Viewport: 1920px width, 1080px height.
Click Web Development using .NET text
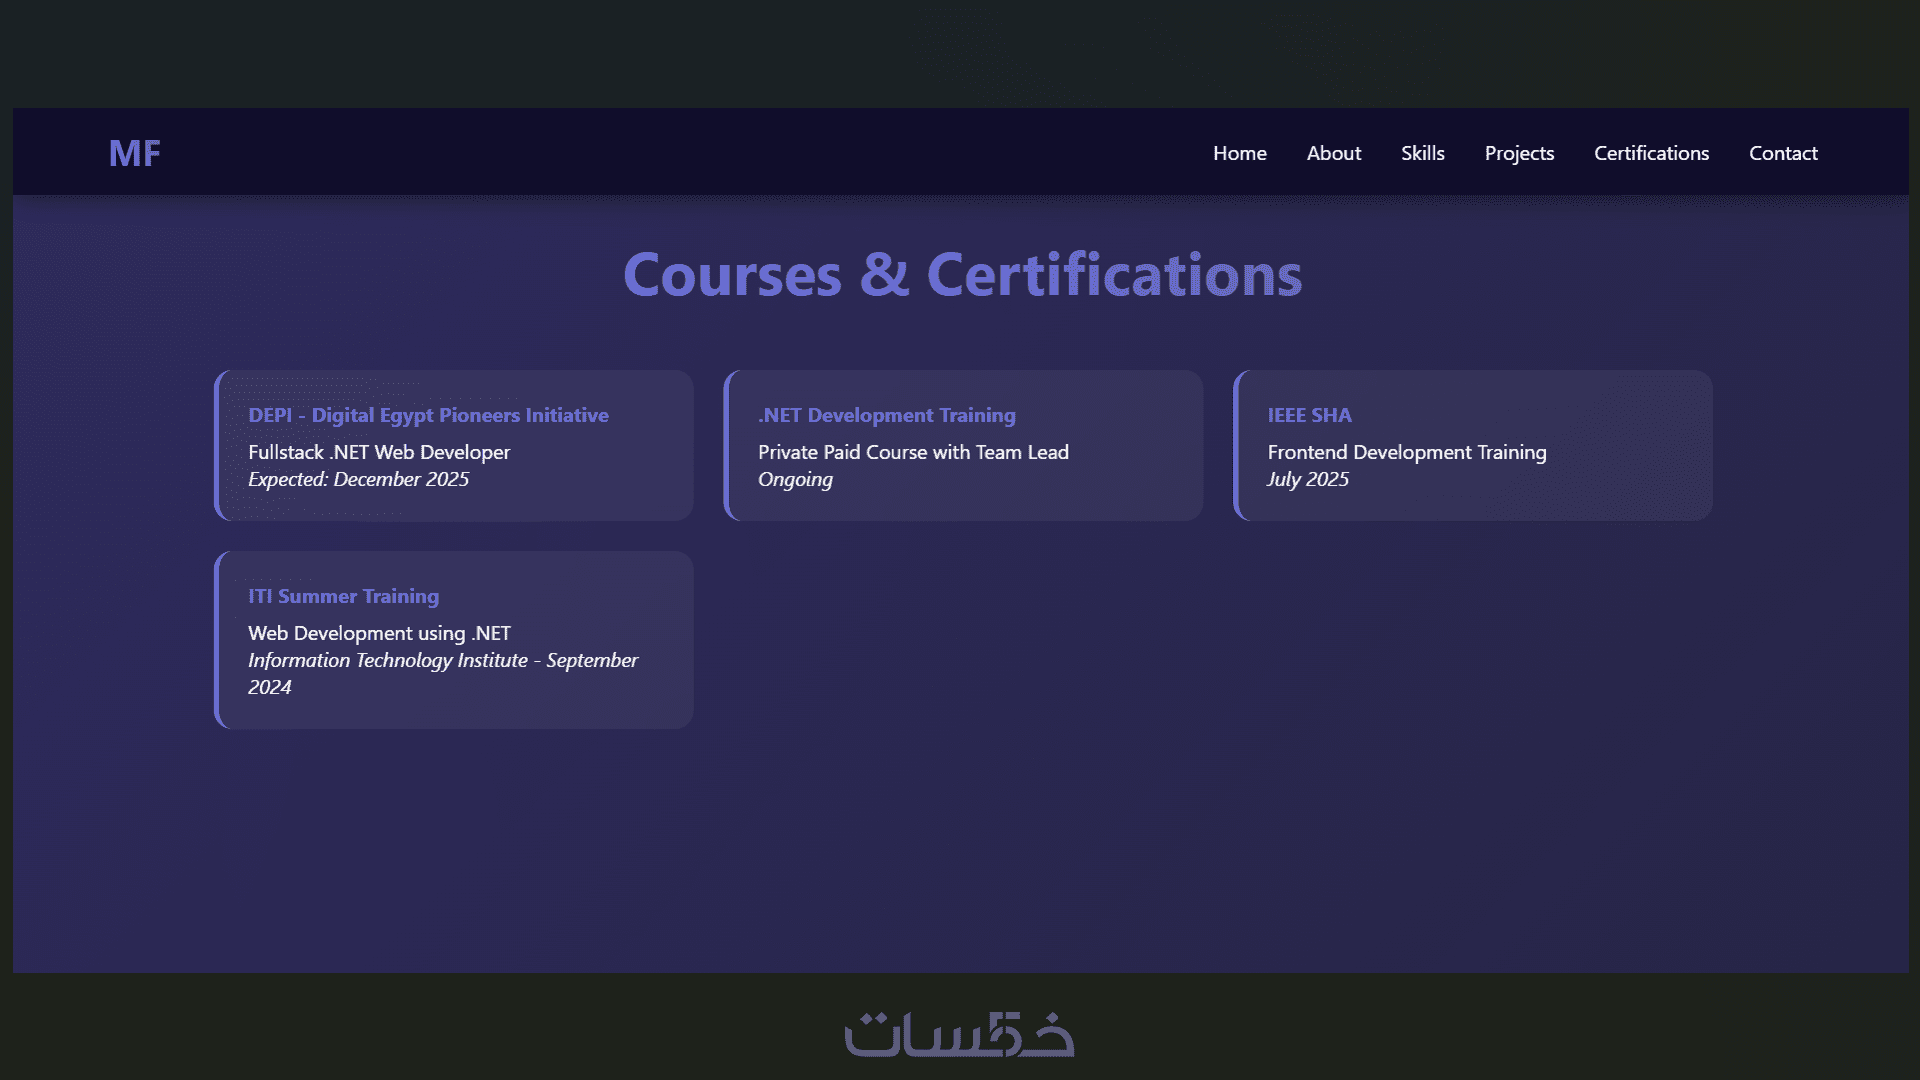(379, 633)
